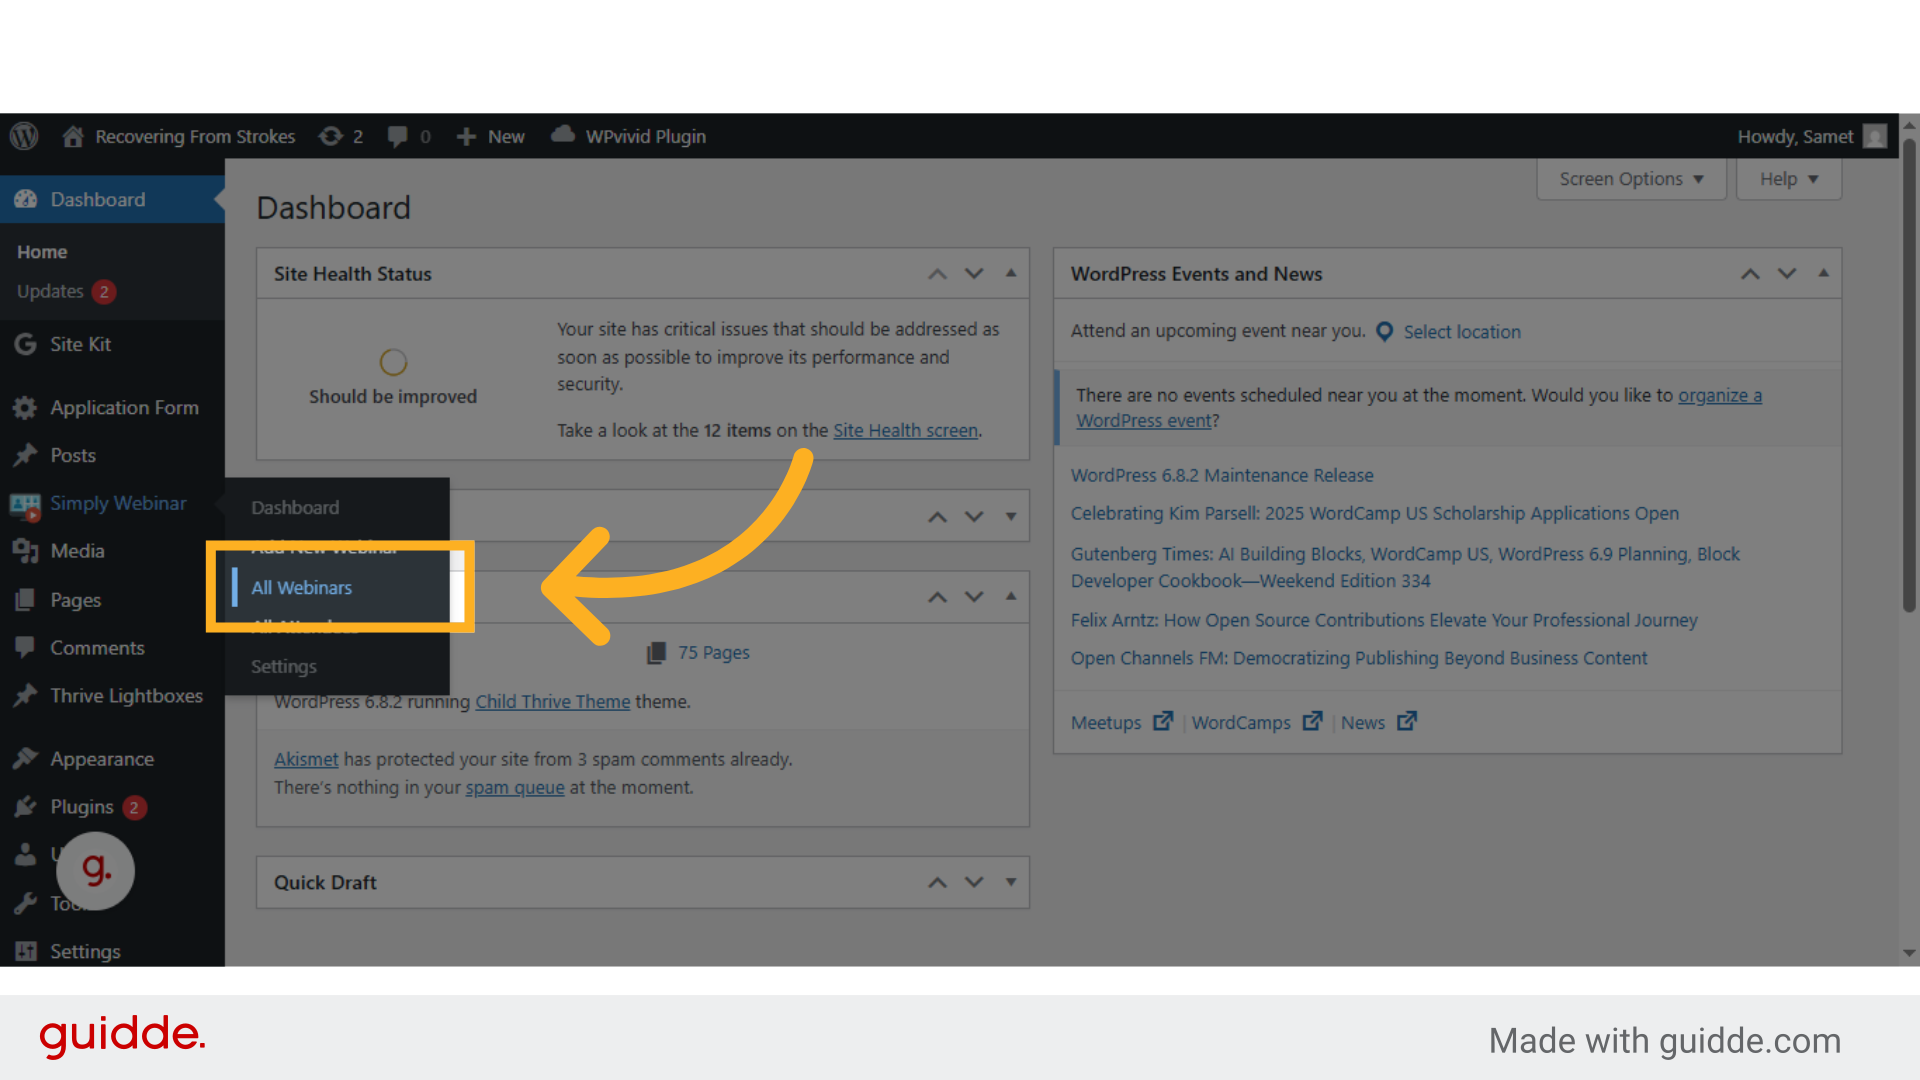Click the Select location link
Image resolution: width=1920 pixels, height=1080 pixels.
pos(1461,332)
